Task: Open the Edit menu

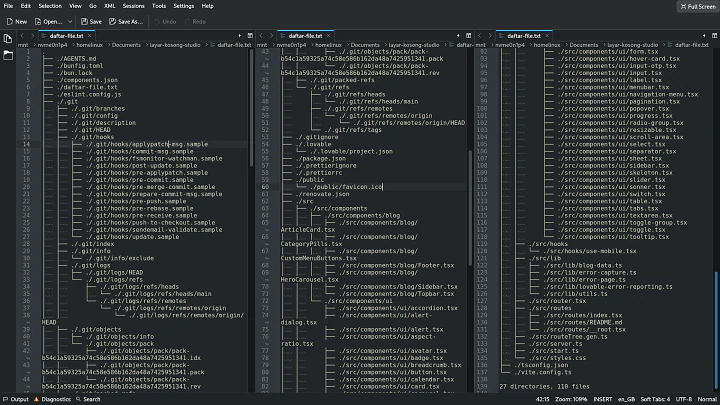Action: (26, 6)
